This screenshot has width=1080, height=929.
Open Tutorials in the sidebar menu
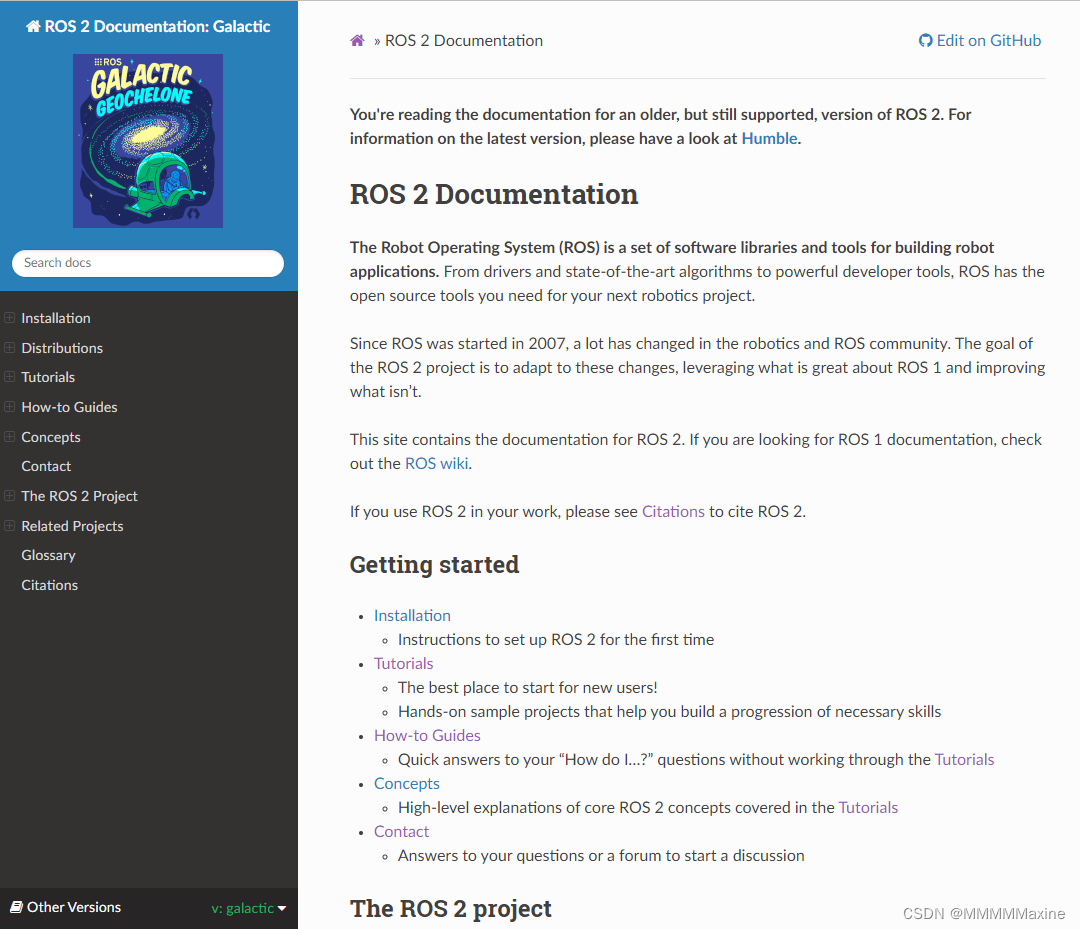click(48, 377)
